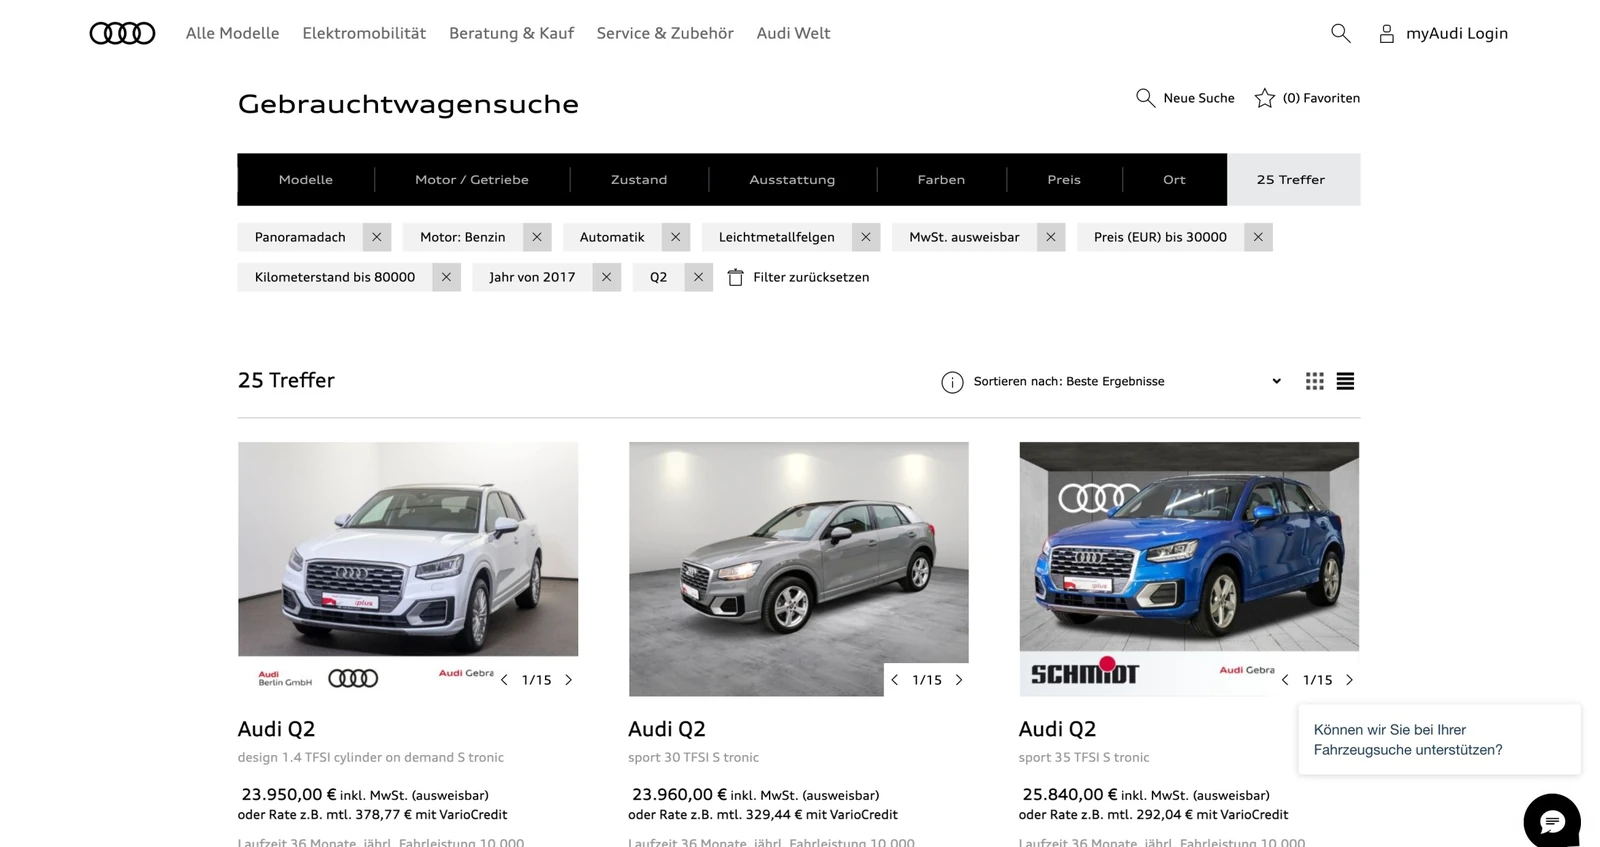The image size is (1600, 847).
Task: Remove the Jahr von 2017 filter
Action: click(606, 277)
